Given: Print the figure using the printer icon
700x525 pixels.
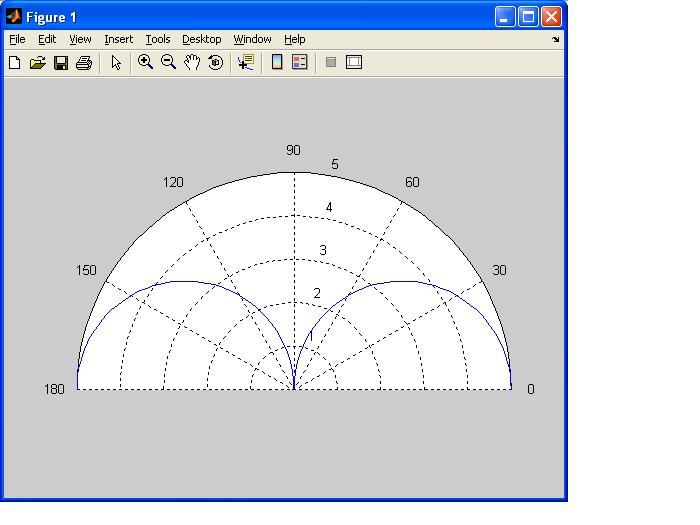Looking at the screenshot, I should 84,63.
